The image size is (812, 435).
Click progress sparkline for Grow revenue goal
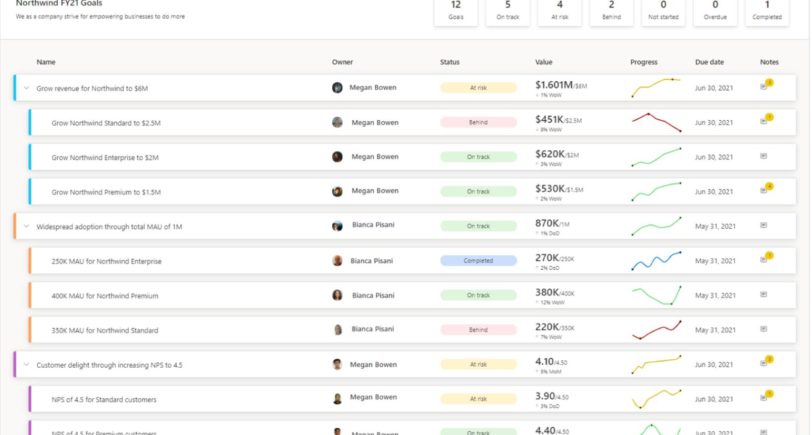656,88
